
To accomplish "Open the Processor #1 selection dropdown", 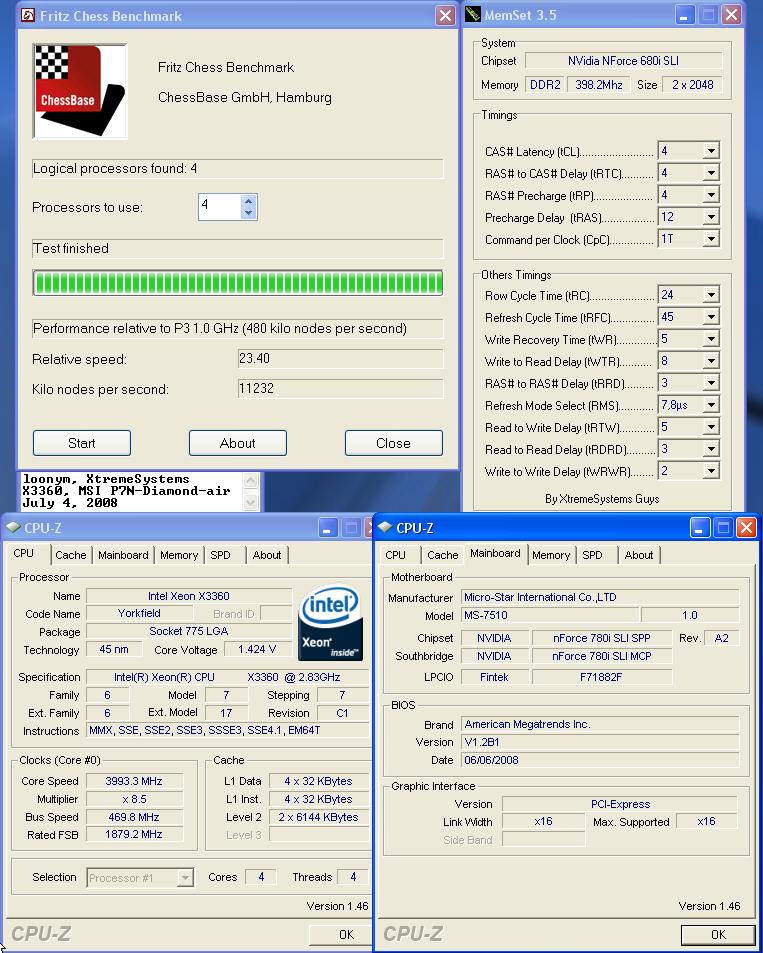I will (x=185, y=877).
